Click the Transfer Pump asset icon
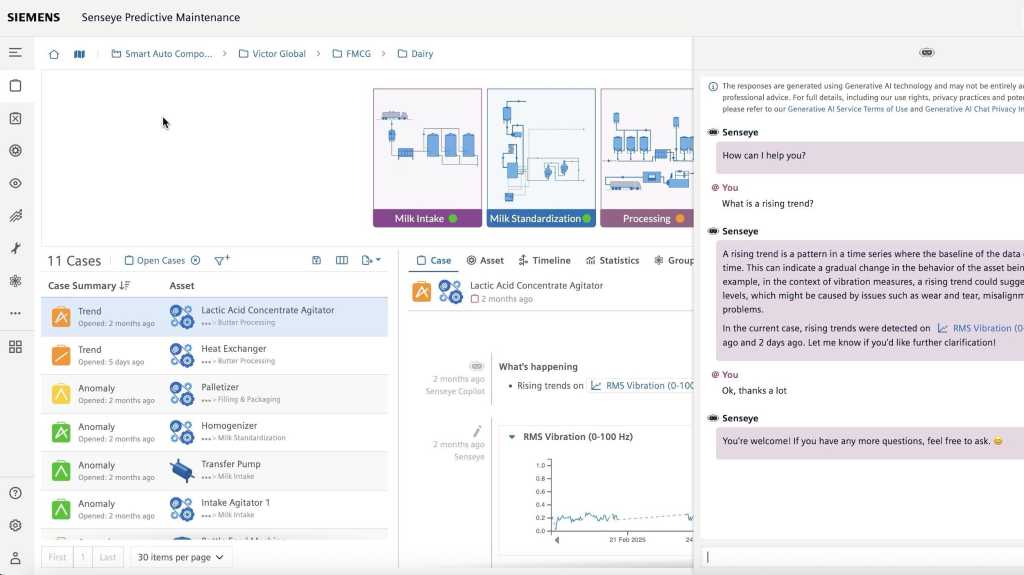Image resolution: width=1024 pixels, height=575 pixels. pyautogui.click(x=182, y=471)
